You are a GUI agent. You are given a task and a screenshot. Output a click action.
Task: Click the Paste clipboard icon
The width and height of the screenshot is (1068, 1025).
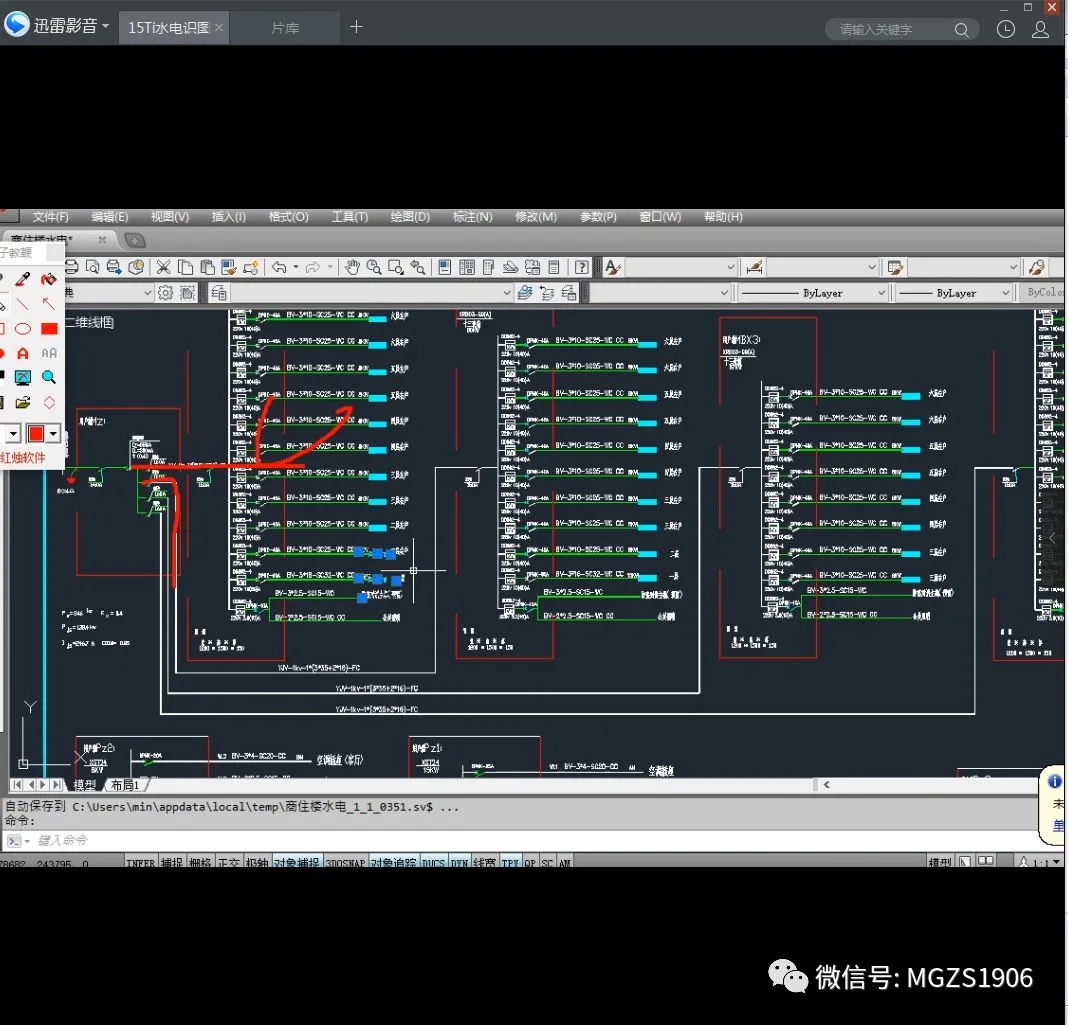(207, 267)
